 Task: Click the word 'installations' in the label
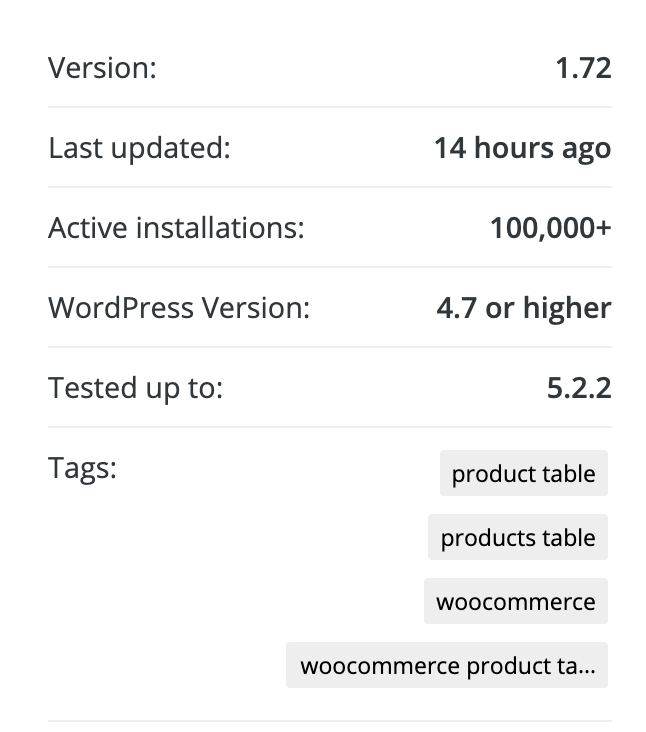220,228
